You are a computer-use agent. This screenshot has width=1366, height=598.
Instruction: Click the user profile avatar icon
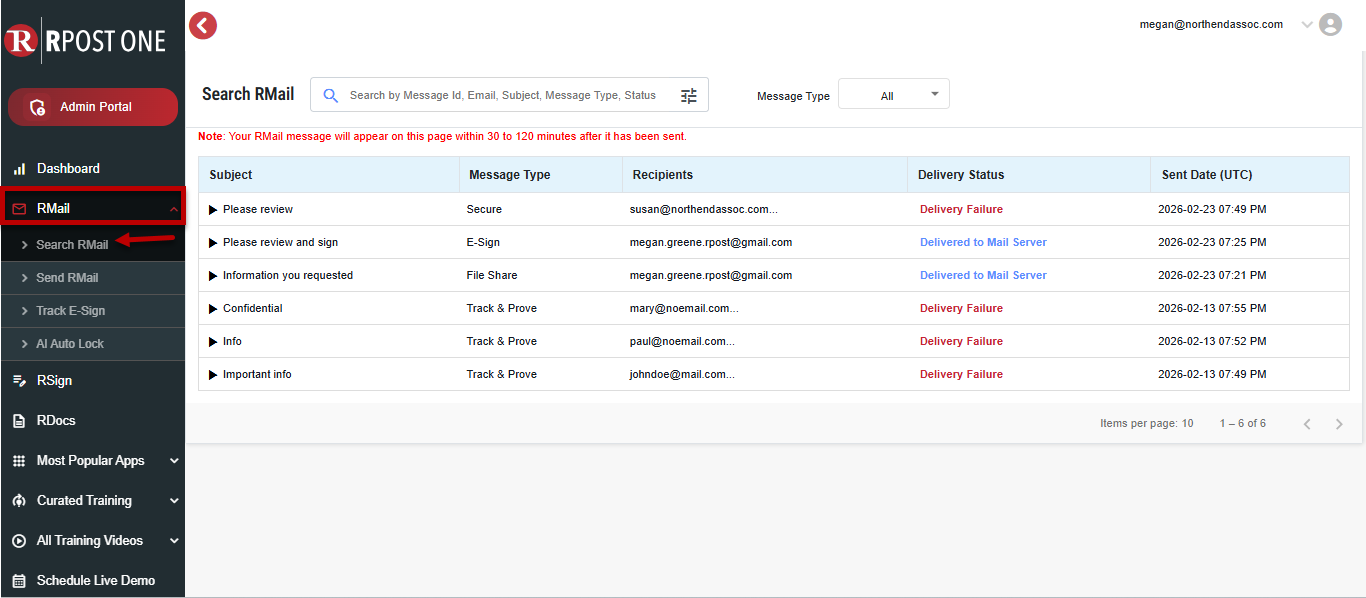point(1330,25)
